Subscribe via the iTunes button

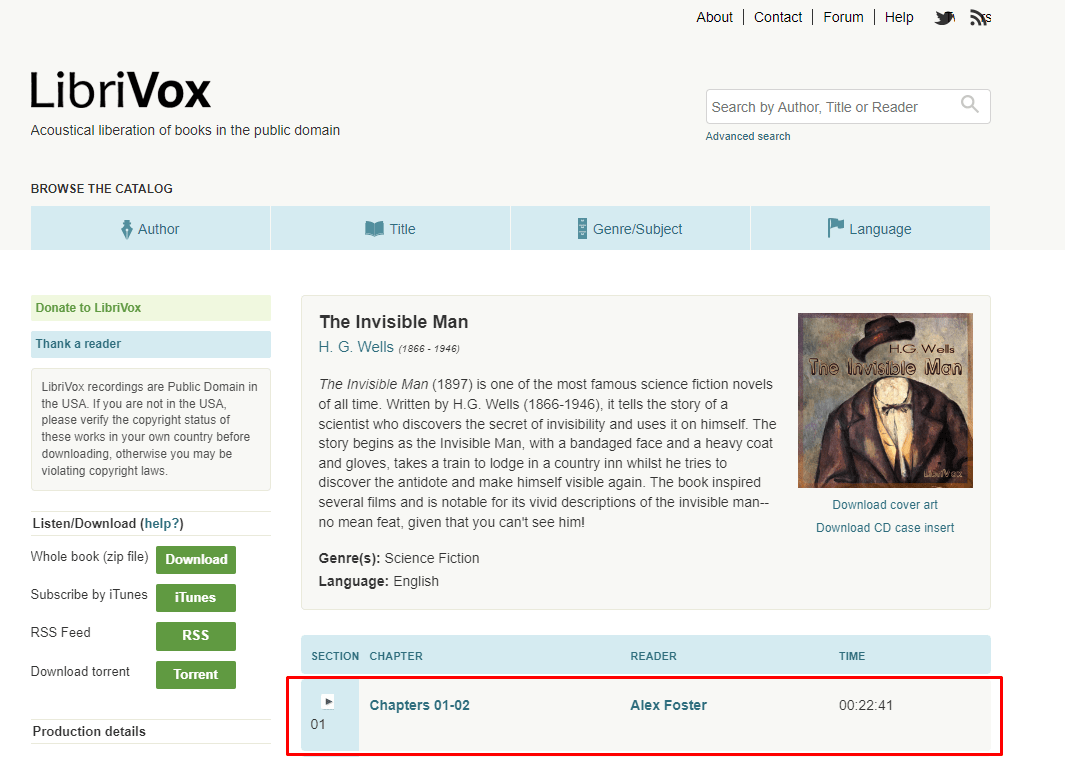pyautogui.click(x=196, y=597)
